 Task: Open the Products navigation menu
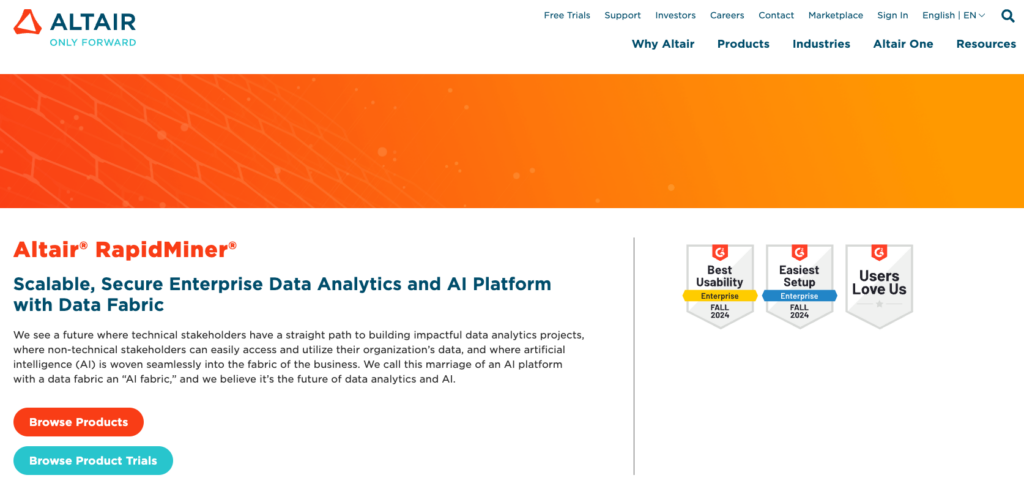point(743,44)
